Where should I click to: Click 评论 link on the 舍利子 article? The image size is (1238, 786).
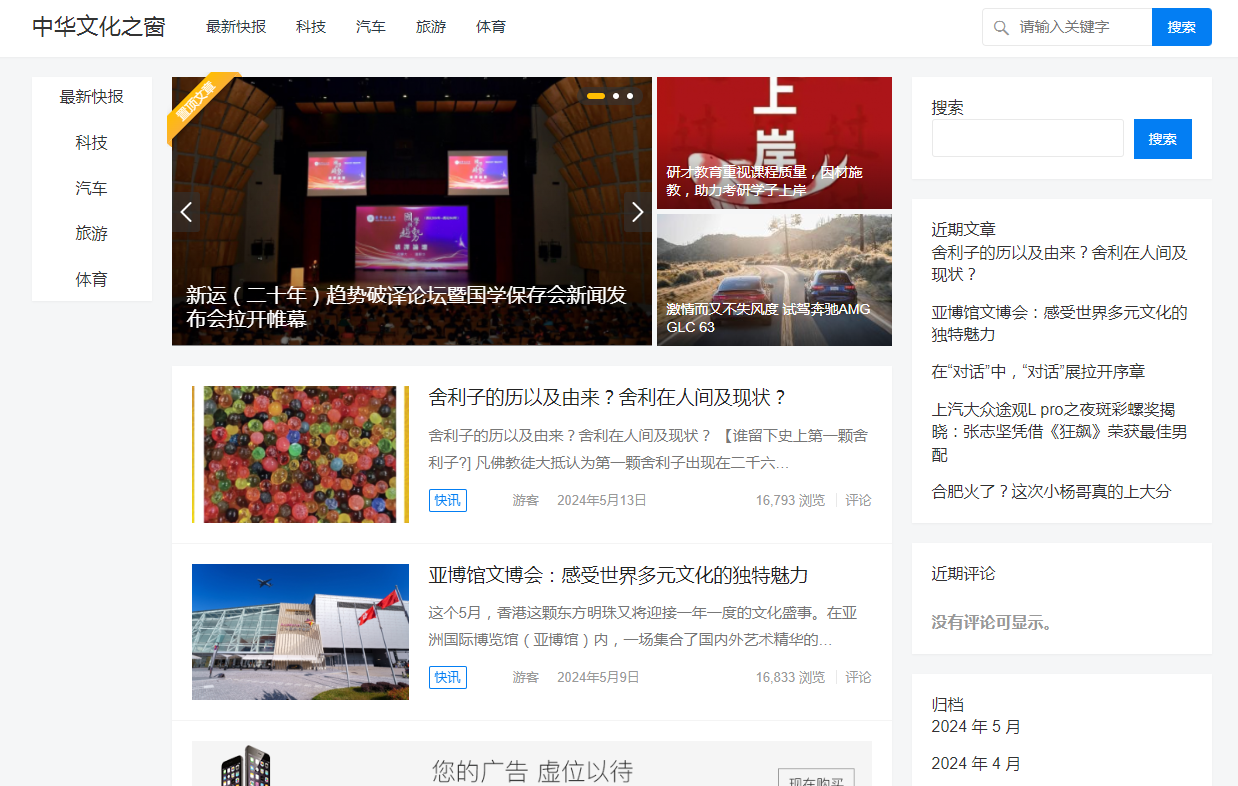(x=859, y=500)
